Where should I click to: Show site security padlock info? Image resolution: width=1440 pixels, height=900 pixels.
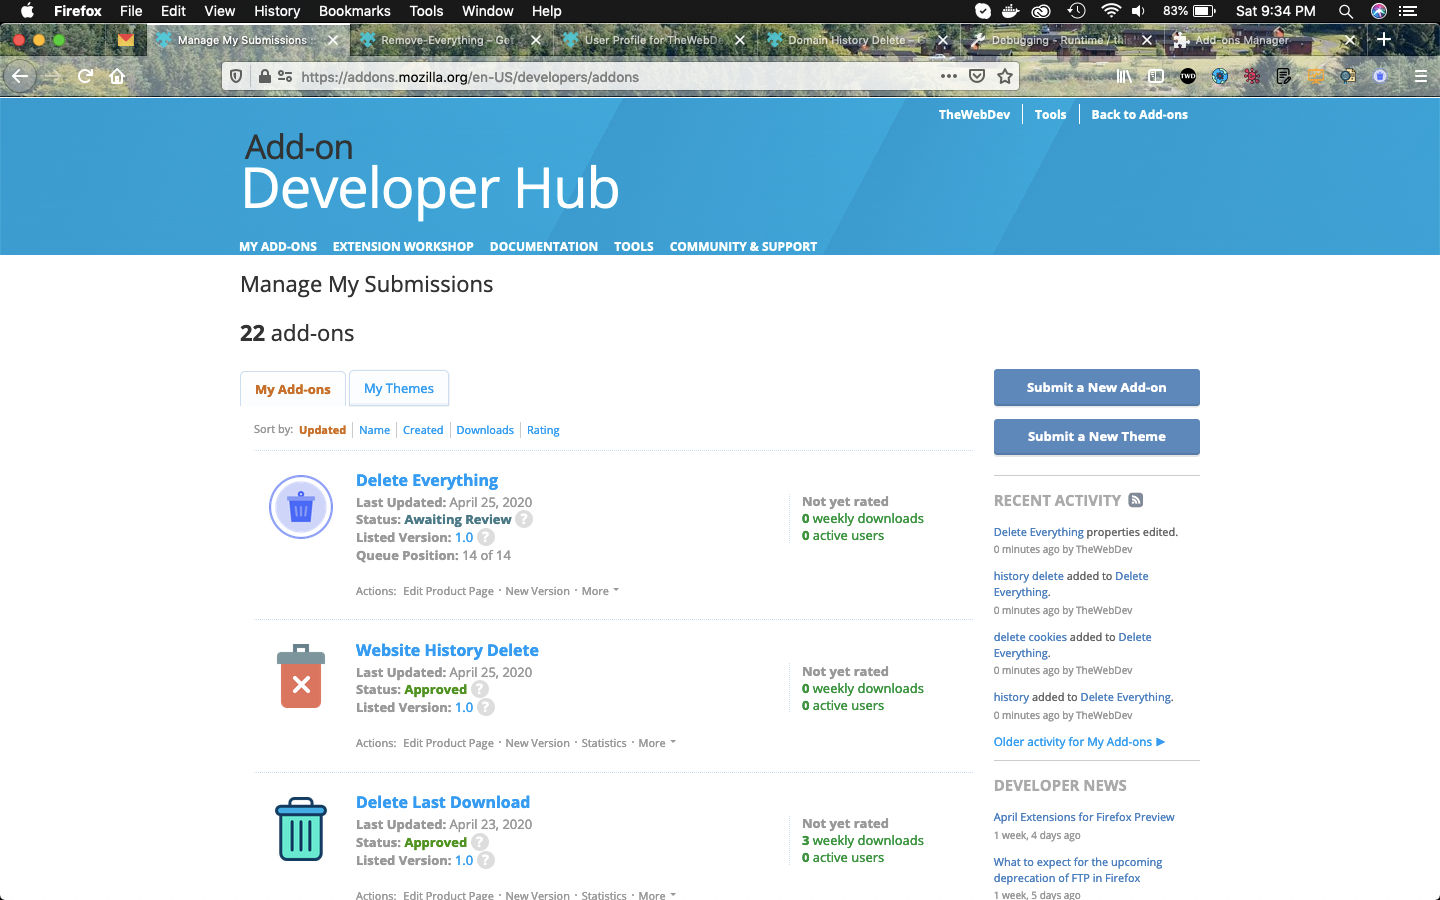(264, 76)
